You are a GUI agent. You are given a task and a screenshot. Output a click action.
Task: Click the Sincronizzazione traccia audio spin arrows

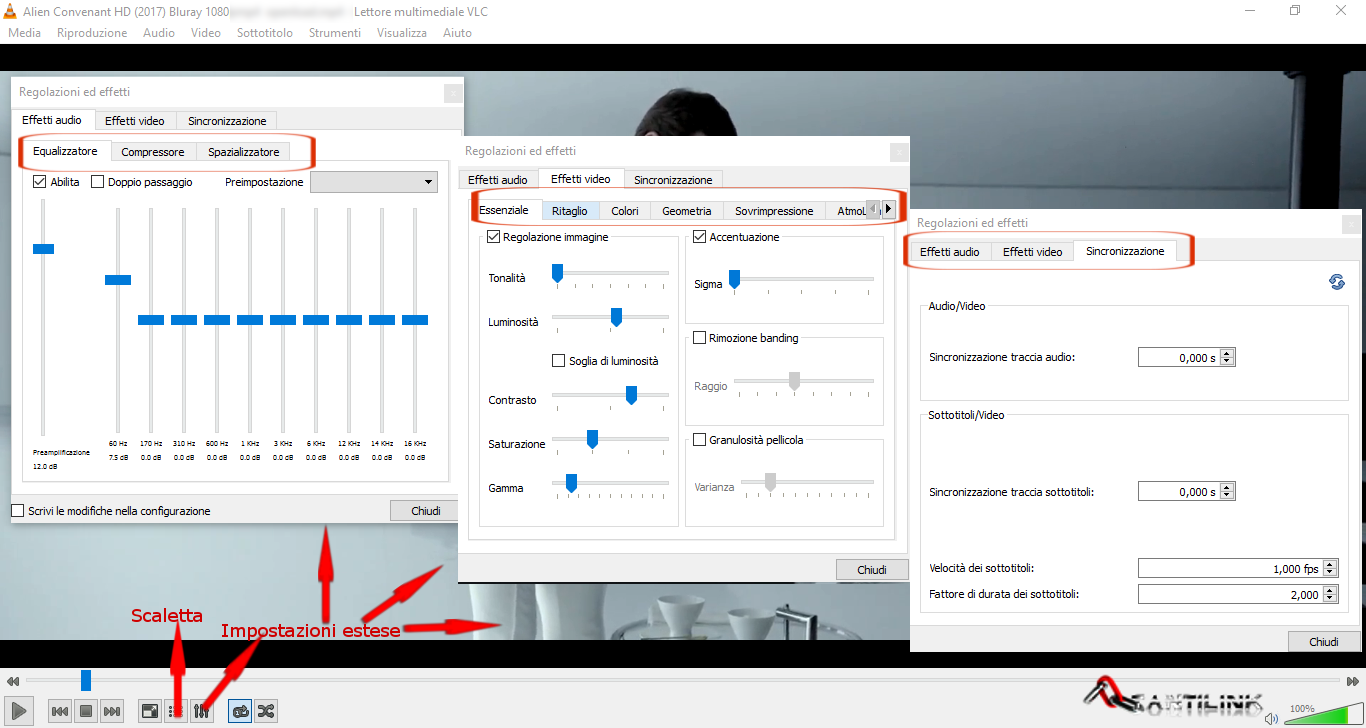1228,357
